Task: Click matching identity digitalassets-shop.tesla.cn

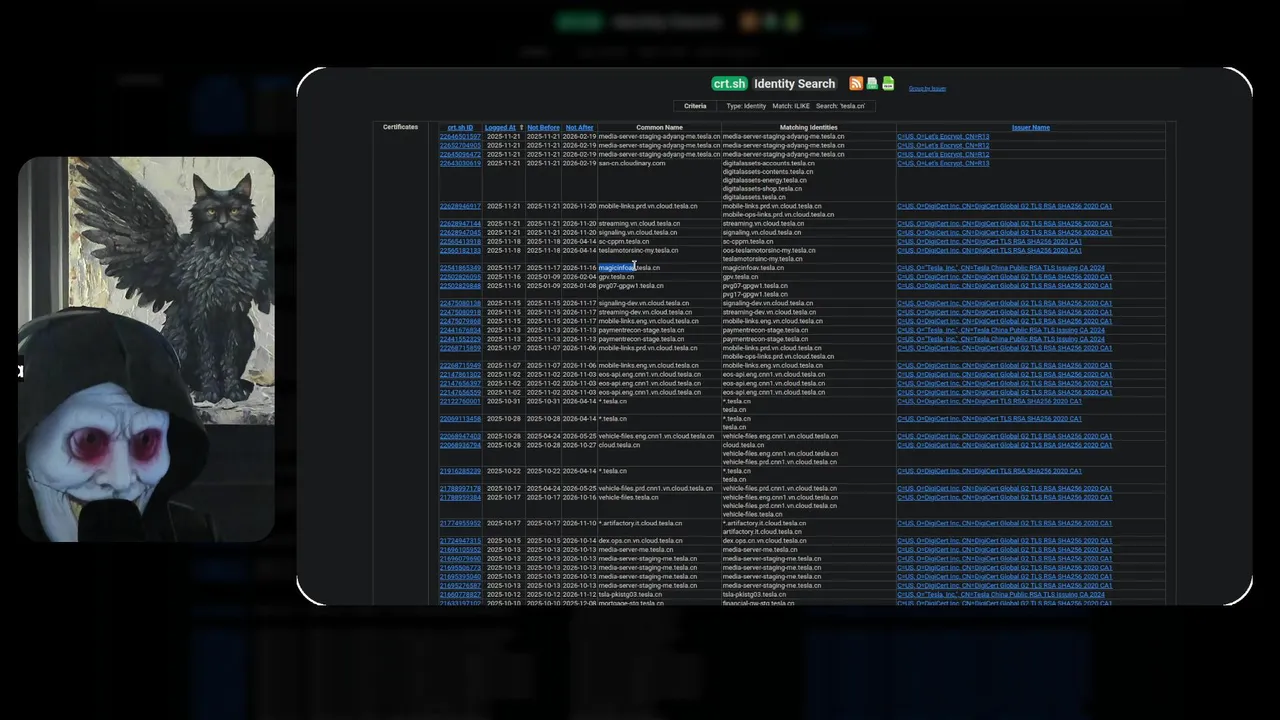Action: tap(762, 189)
